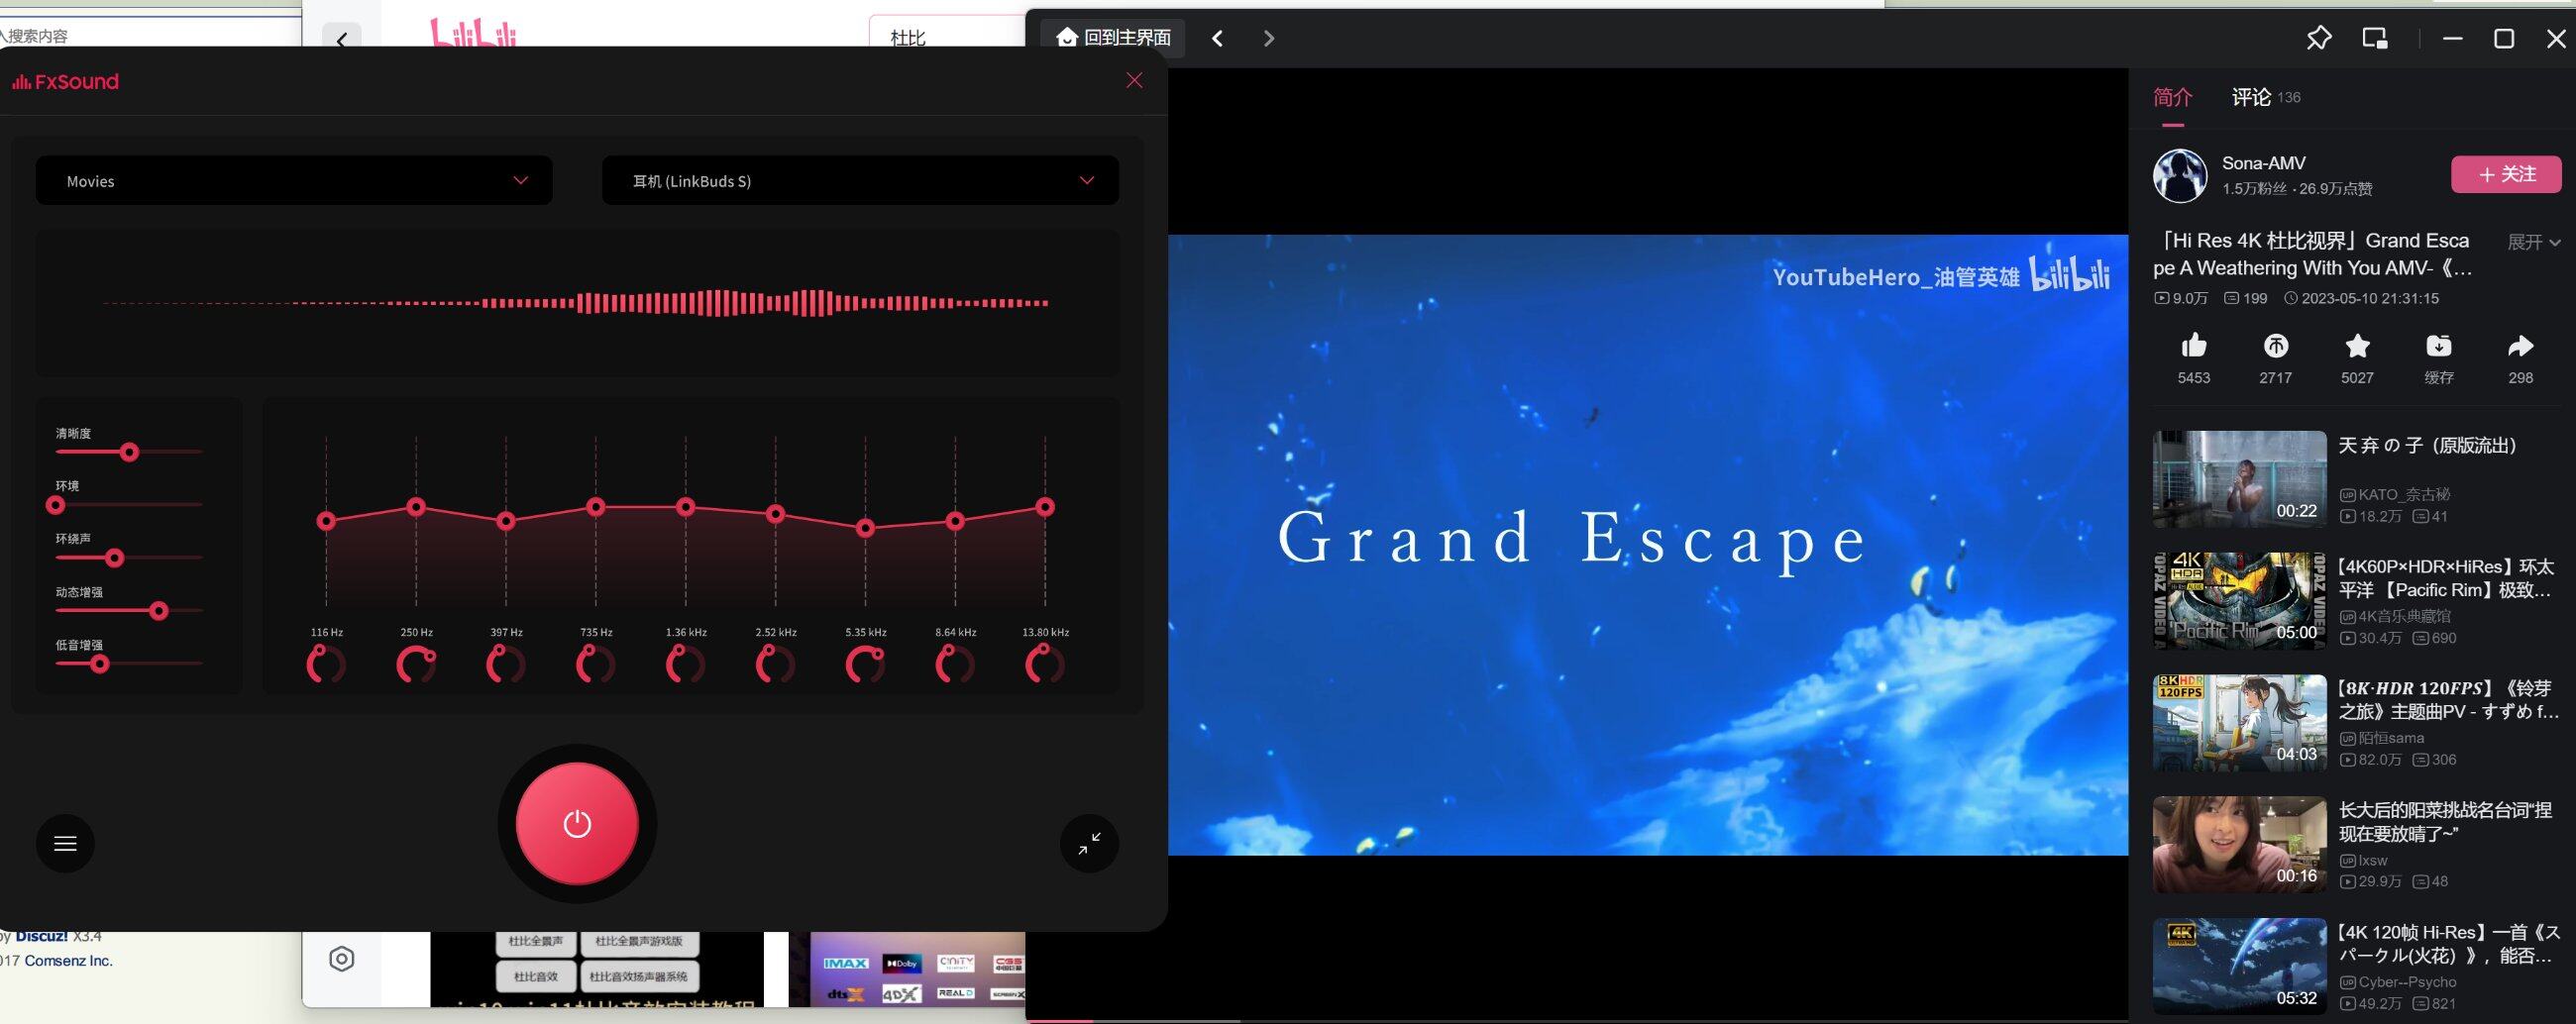
Task: Click the 4K音乐典藏馆 uploader name
Action: [2405, 616]
